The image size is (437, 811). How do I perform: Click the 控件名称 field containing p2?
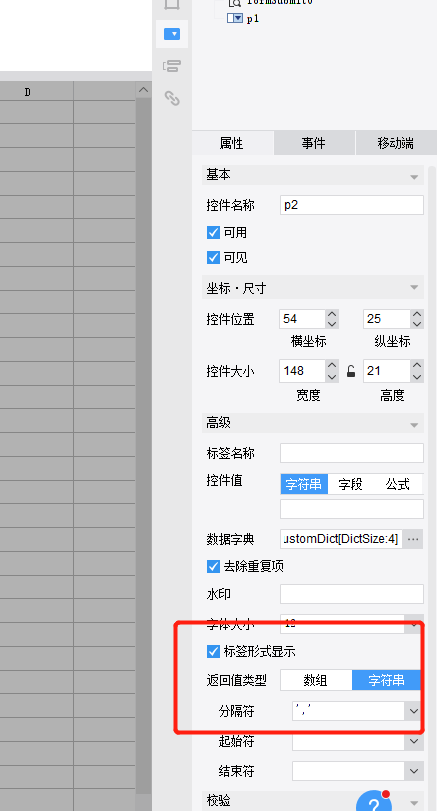click(x=352, y=205)
